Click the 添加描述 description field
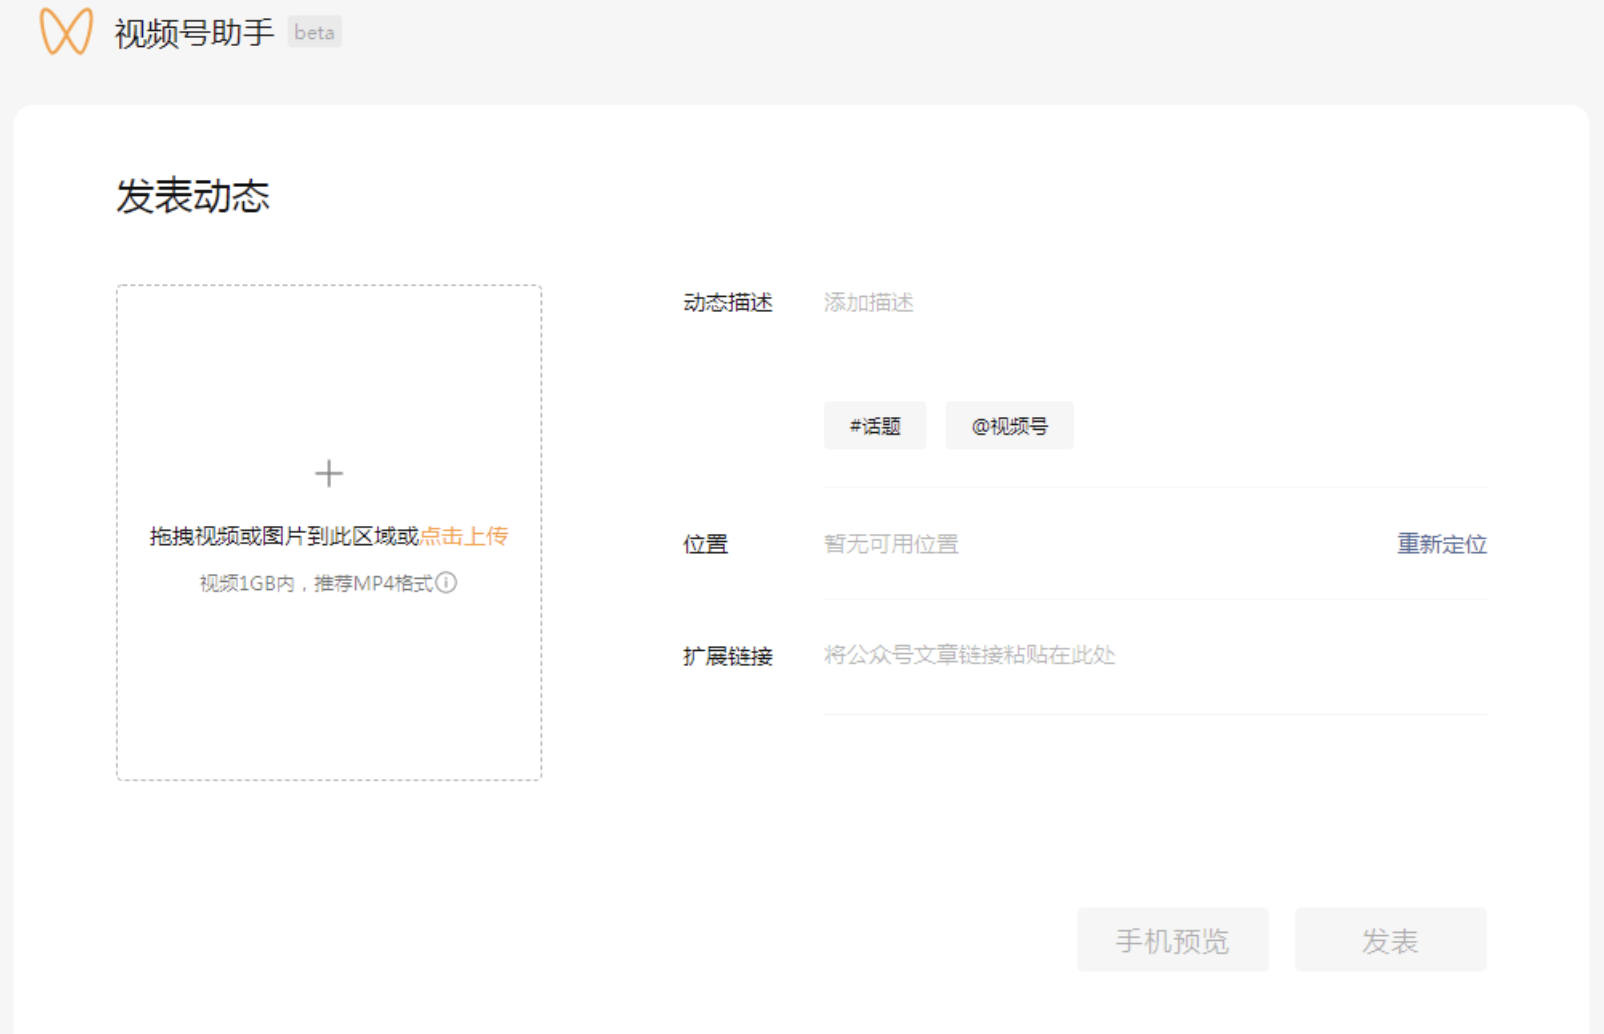Viewport: 1604px width, 1034px height. click(868, 302)
